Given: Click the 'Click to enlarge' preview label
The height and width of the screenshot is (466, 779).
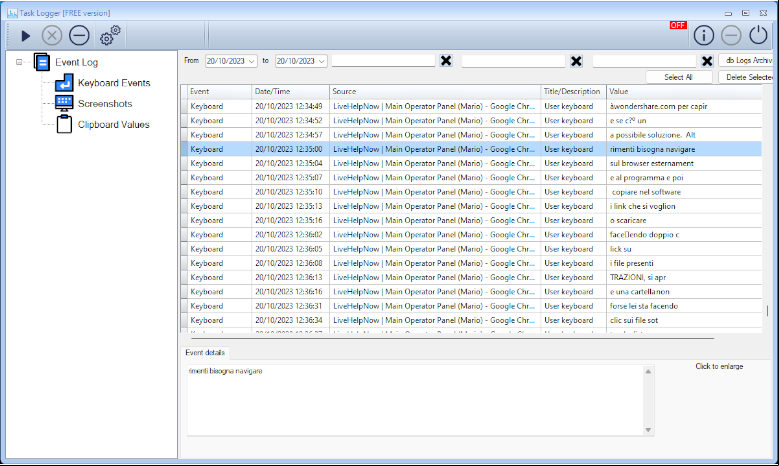Looking at the screenshot, I should [x=719, y=367].
